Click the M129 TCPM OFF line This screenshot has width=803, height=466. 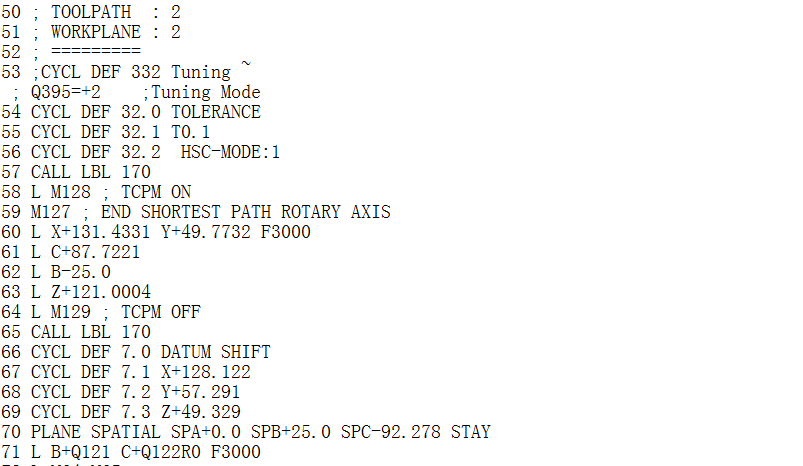click(115, 312)
